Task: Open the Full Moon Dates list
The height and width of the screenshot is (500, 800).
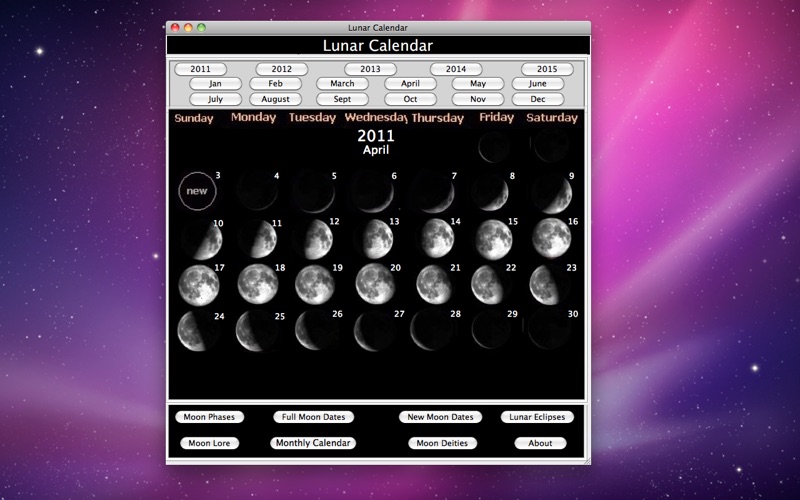Action: tap(313, 417)
